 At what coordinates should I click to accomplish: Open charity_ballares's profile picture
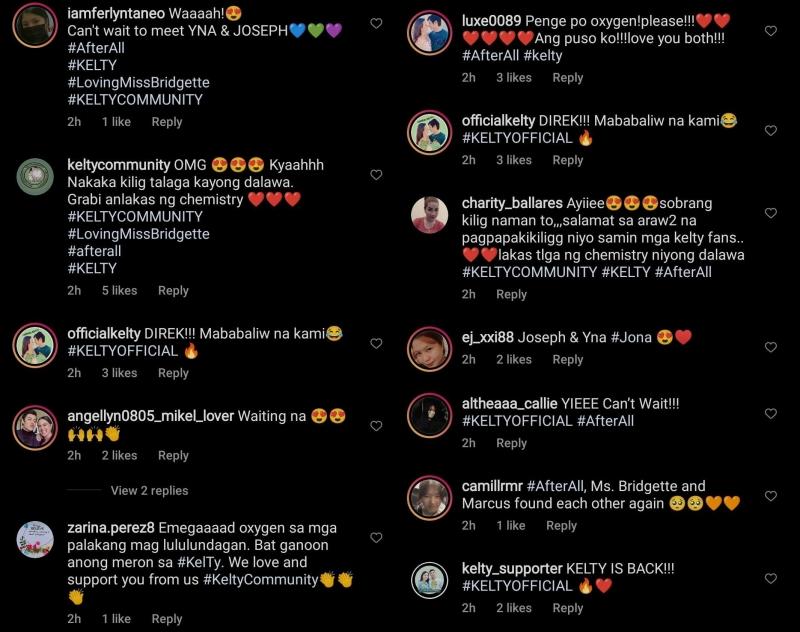[x=430, y=215]
